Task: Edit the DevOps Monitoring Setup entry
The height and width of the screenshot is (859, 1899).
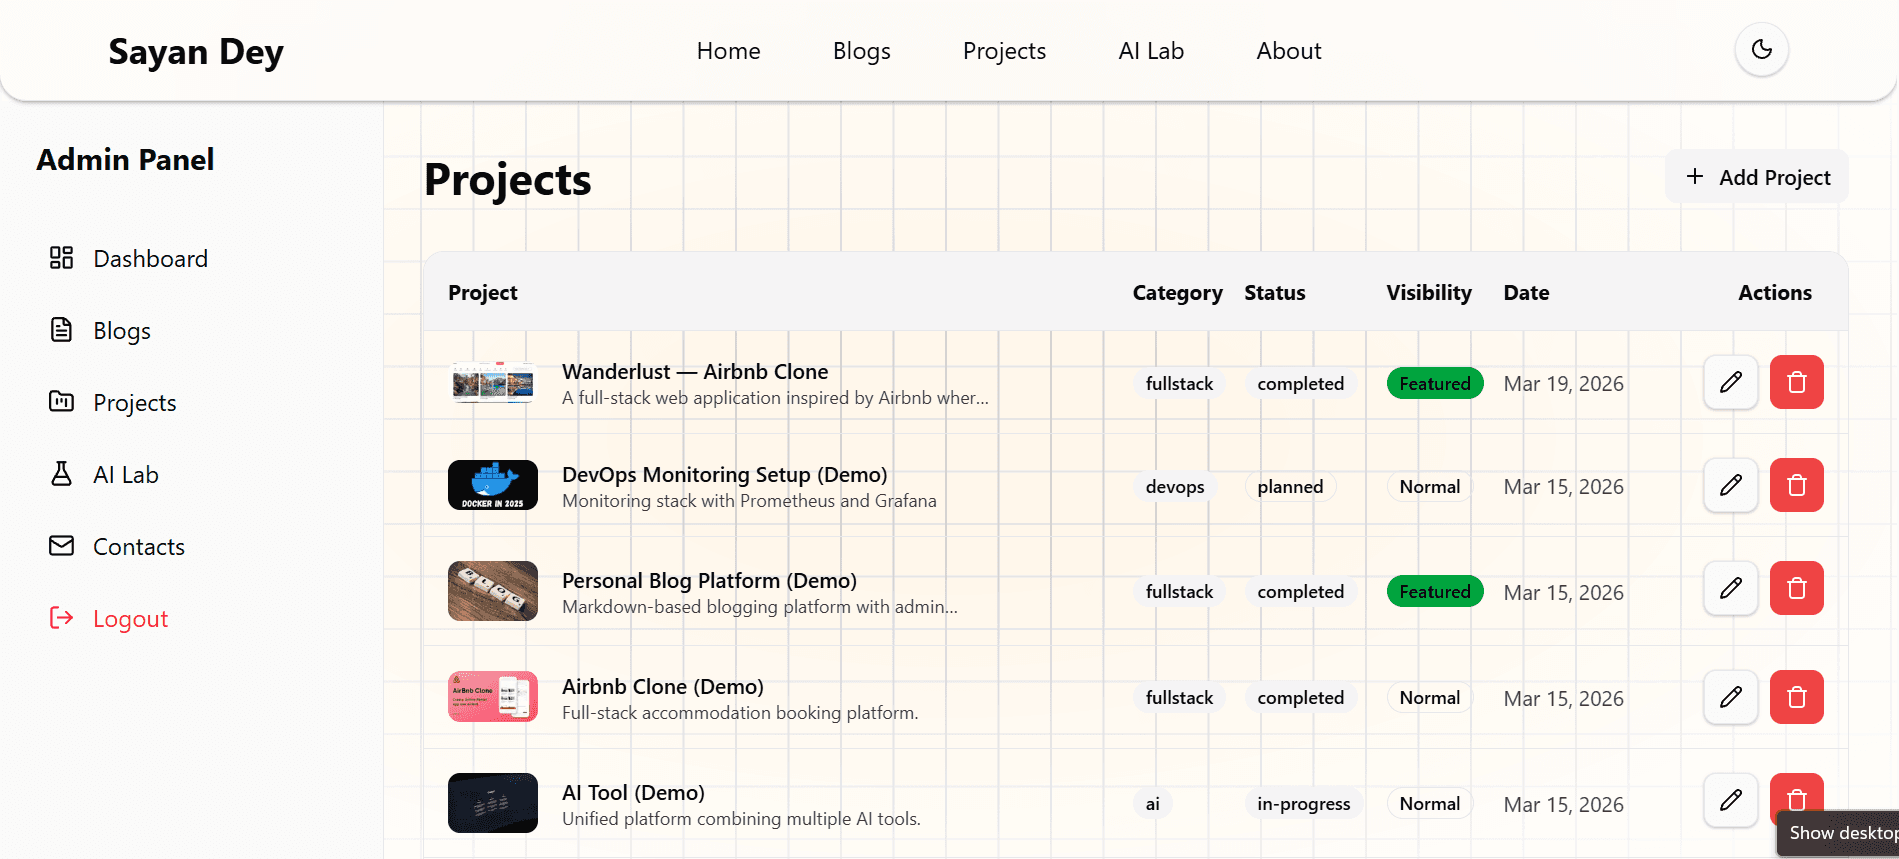Action: [x=1730, y=485]
